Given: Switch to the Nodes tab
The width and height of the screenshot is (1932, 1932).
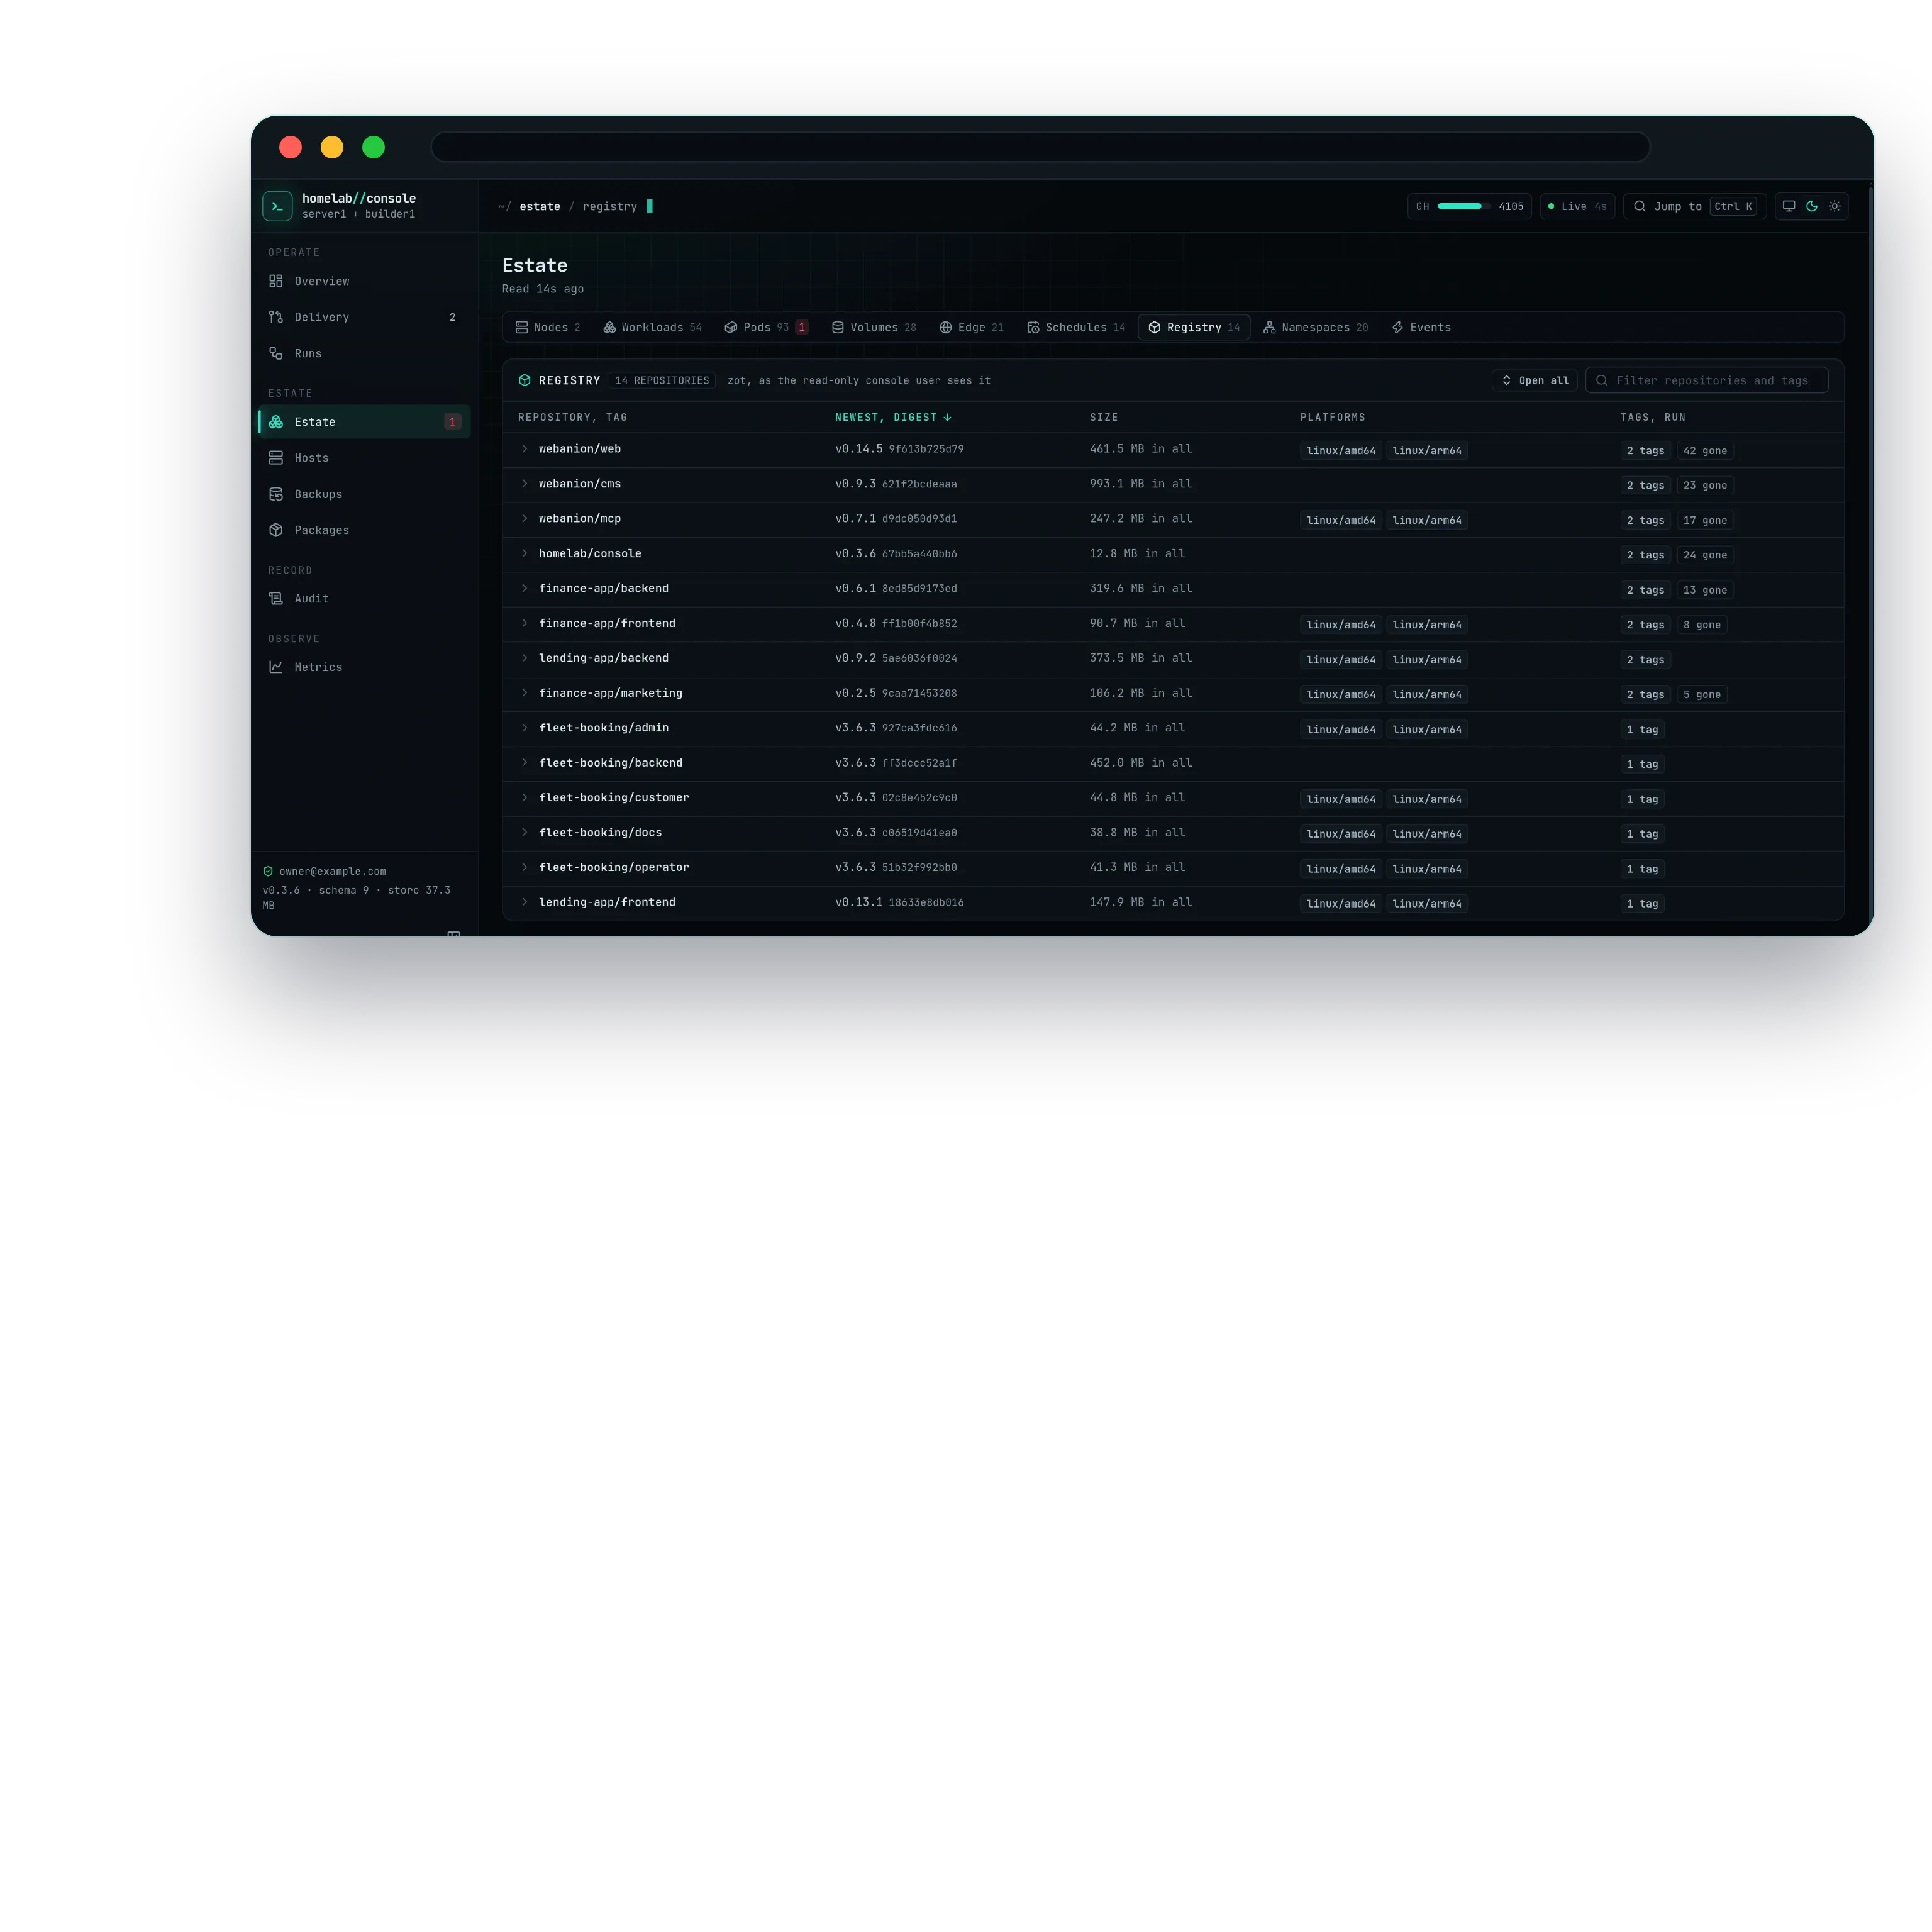Looking at the screenshot, I should tap(547, 327).
